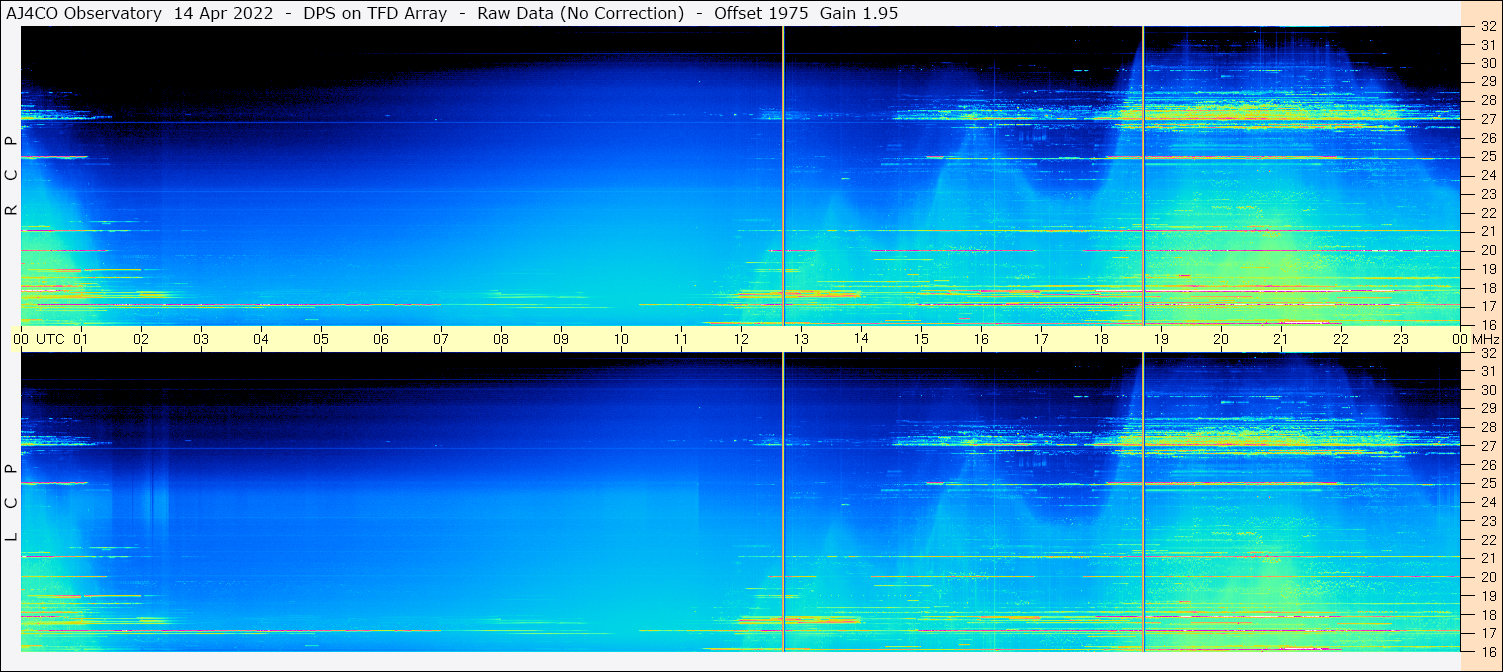1503x672 pixels.
Task: Select the 10 hour tick label
Action: pos(621,339)
